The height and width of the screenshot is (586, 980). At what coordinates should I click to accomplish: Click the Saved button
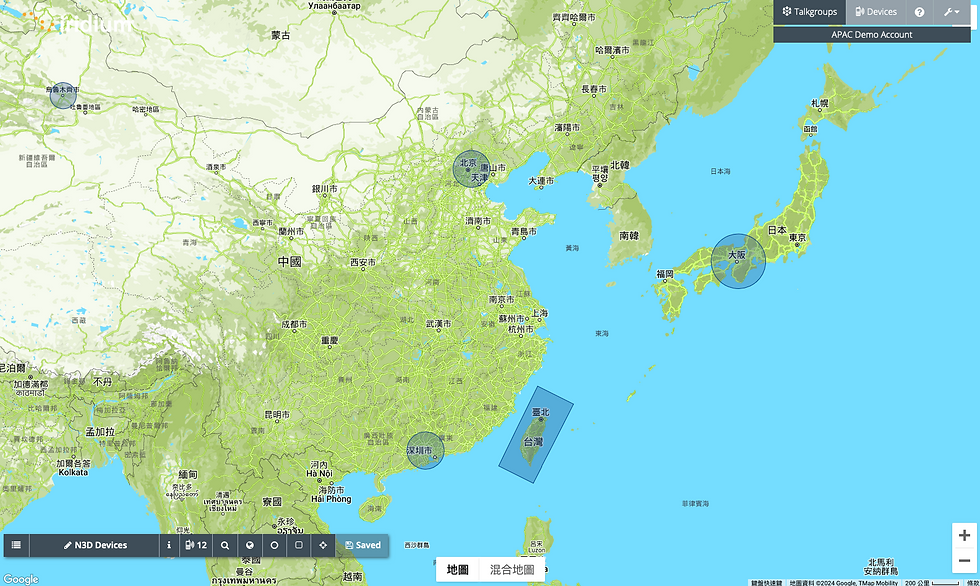coord(362,545)
